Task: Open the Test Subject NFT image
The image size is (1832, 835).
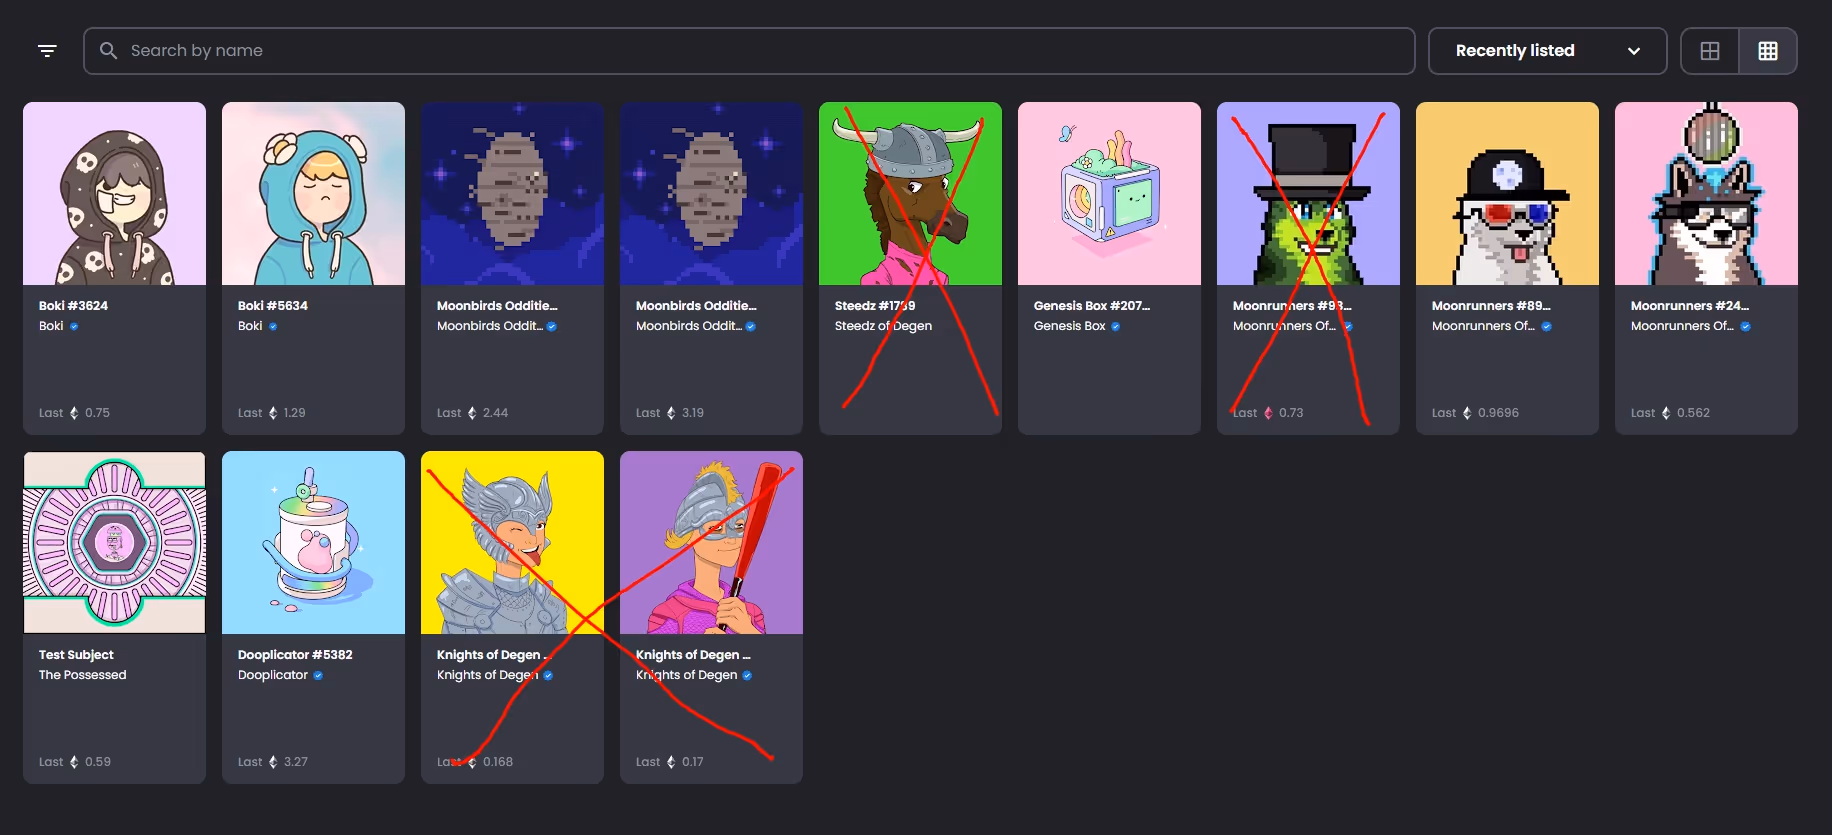Action: (x=114, y=542)
